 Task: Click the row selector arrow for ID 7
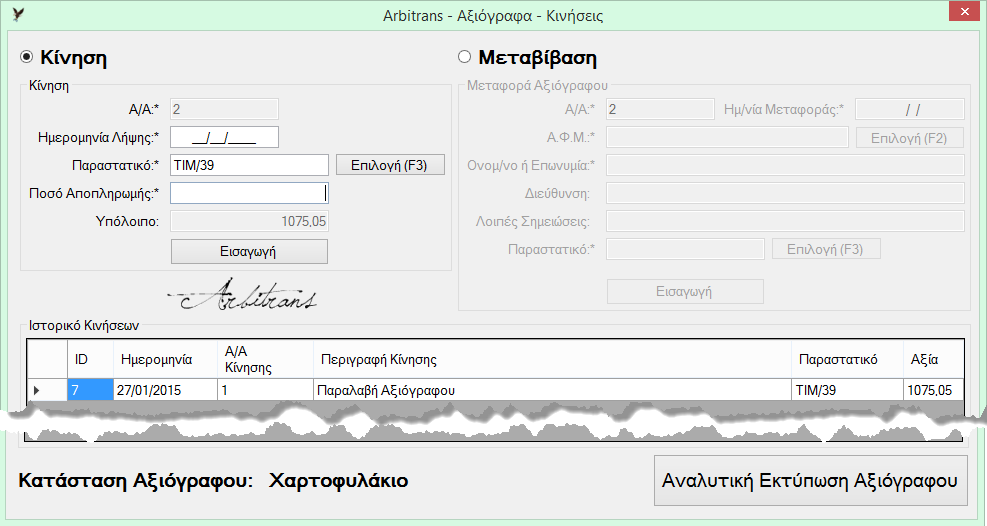point(47,390)
